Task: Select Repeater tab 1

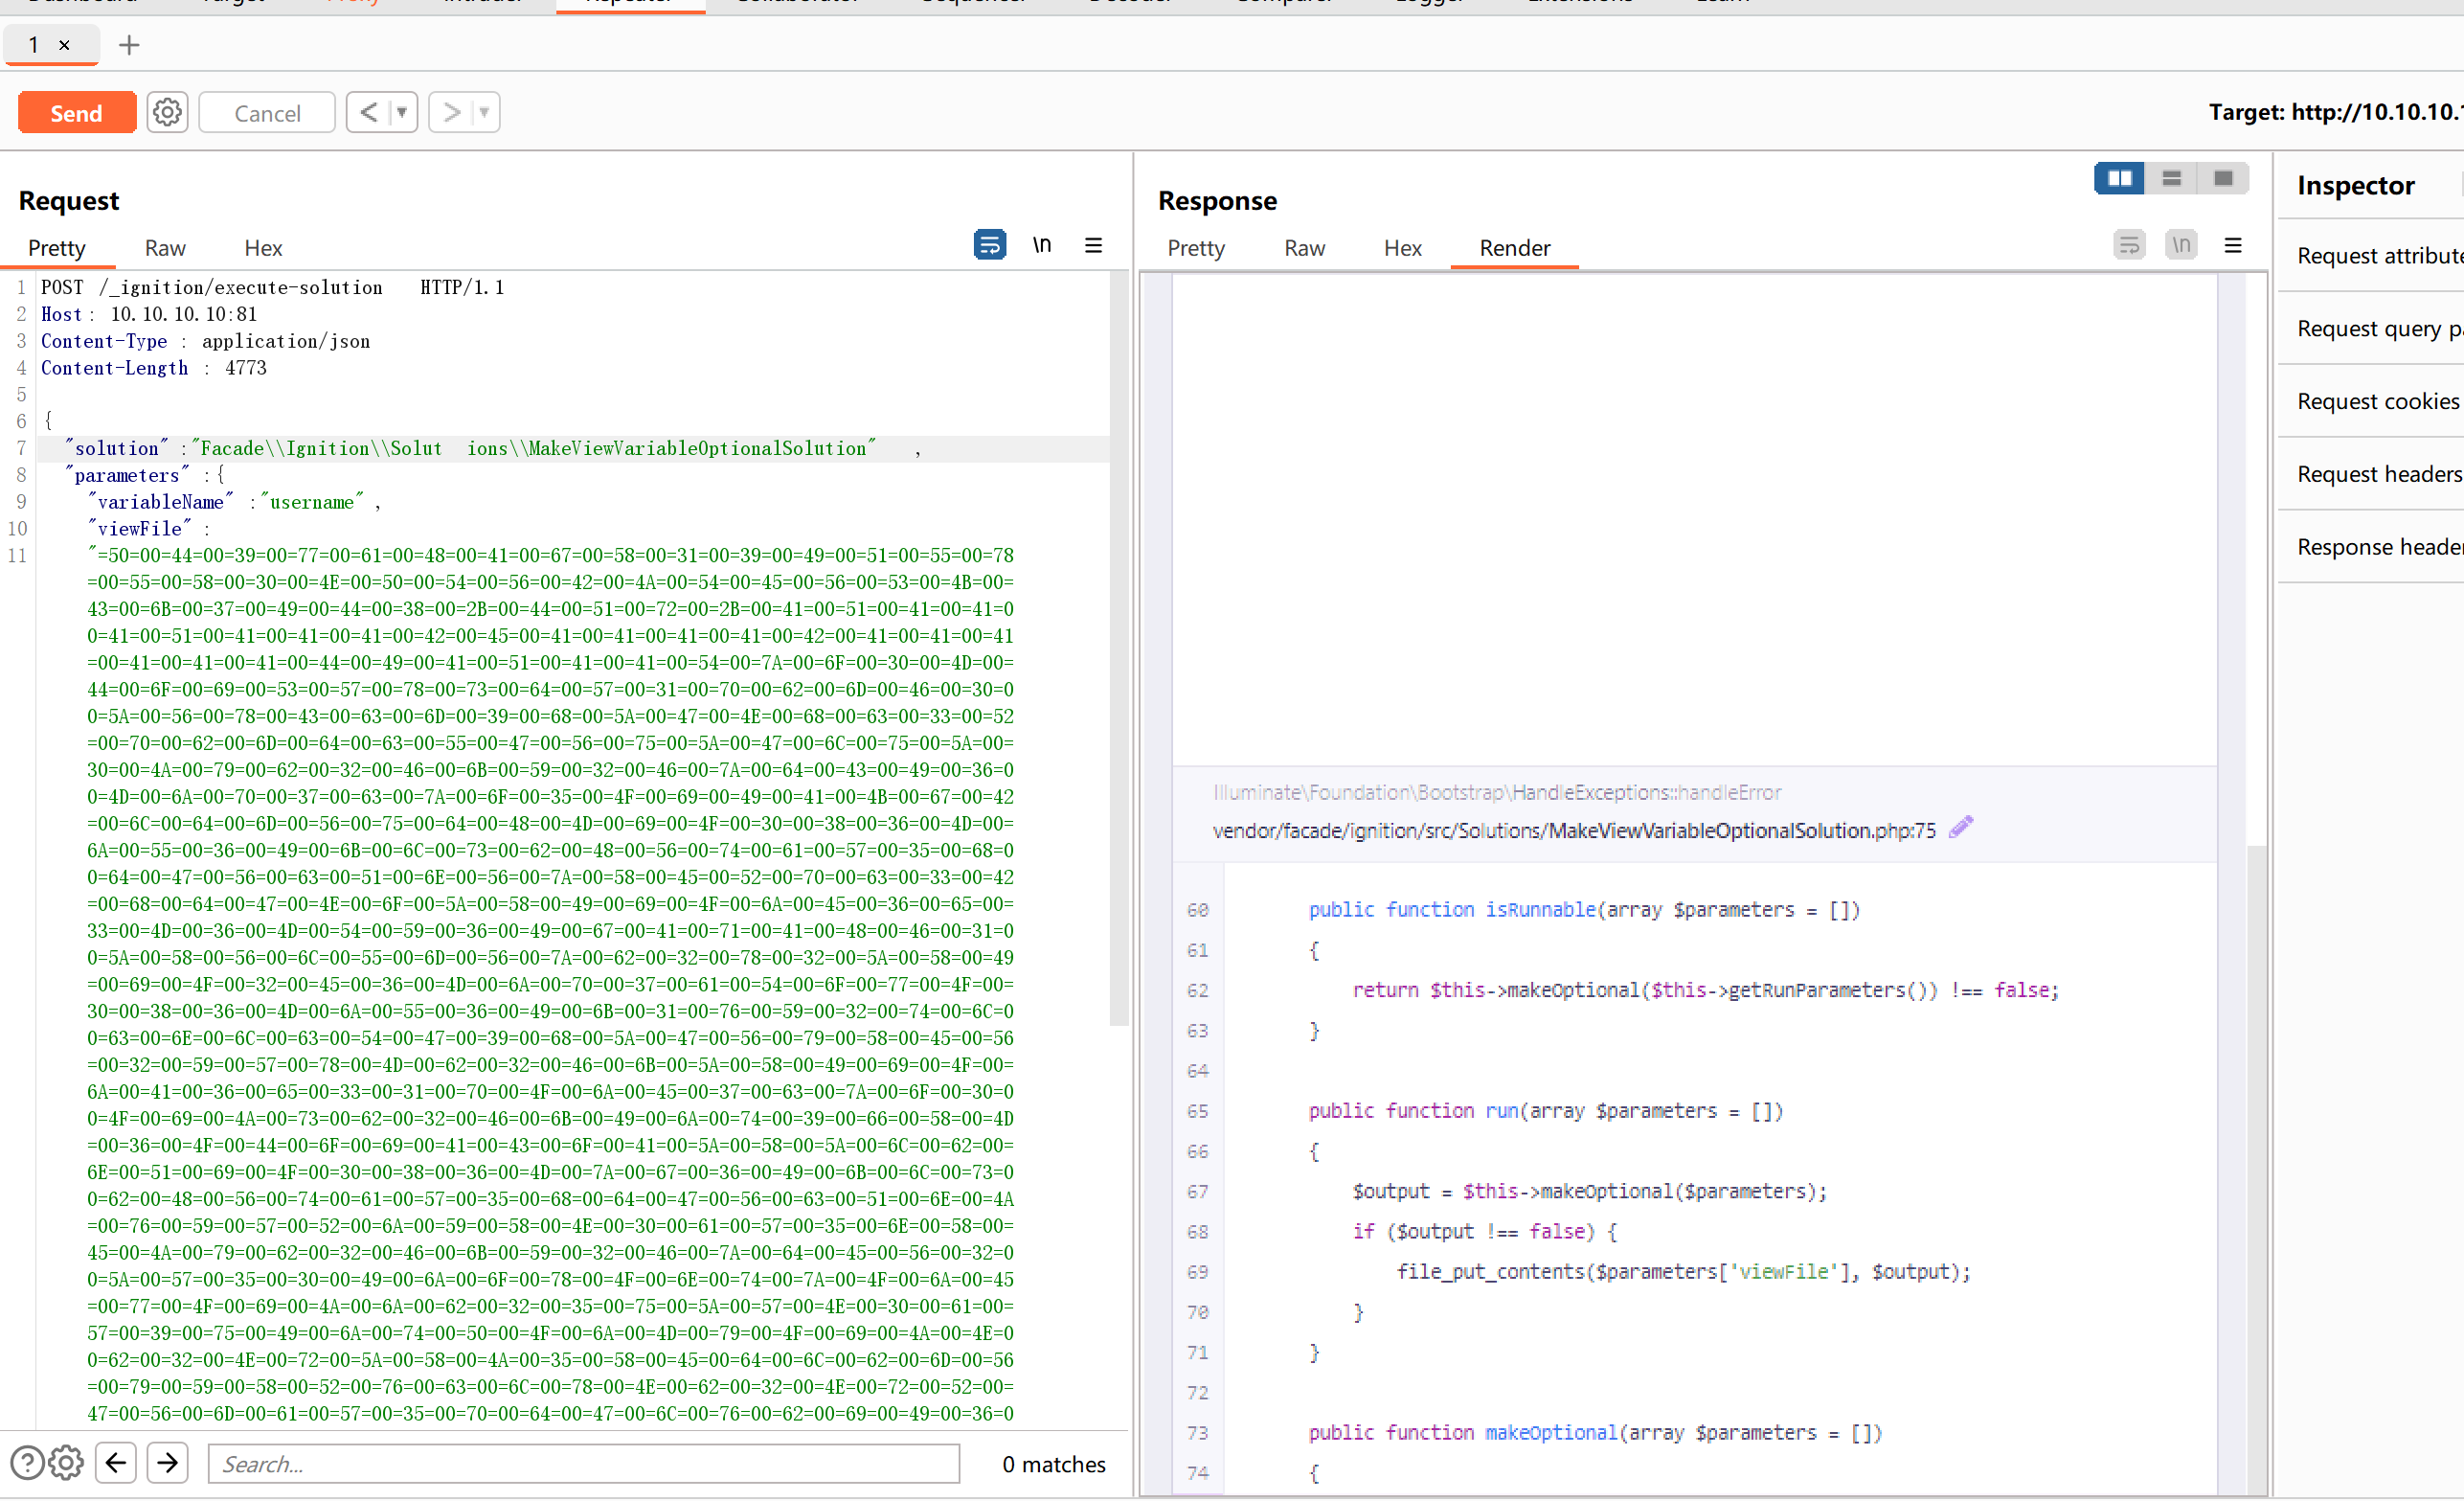Action: (34, 45)
